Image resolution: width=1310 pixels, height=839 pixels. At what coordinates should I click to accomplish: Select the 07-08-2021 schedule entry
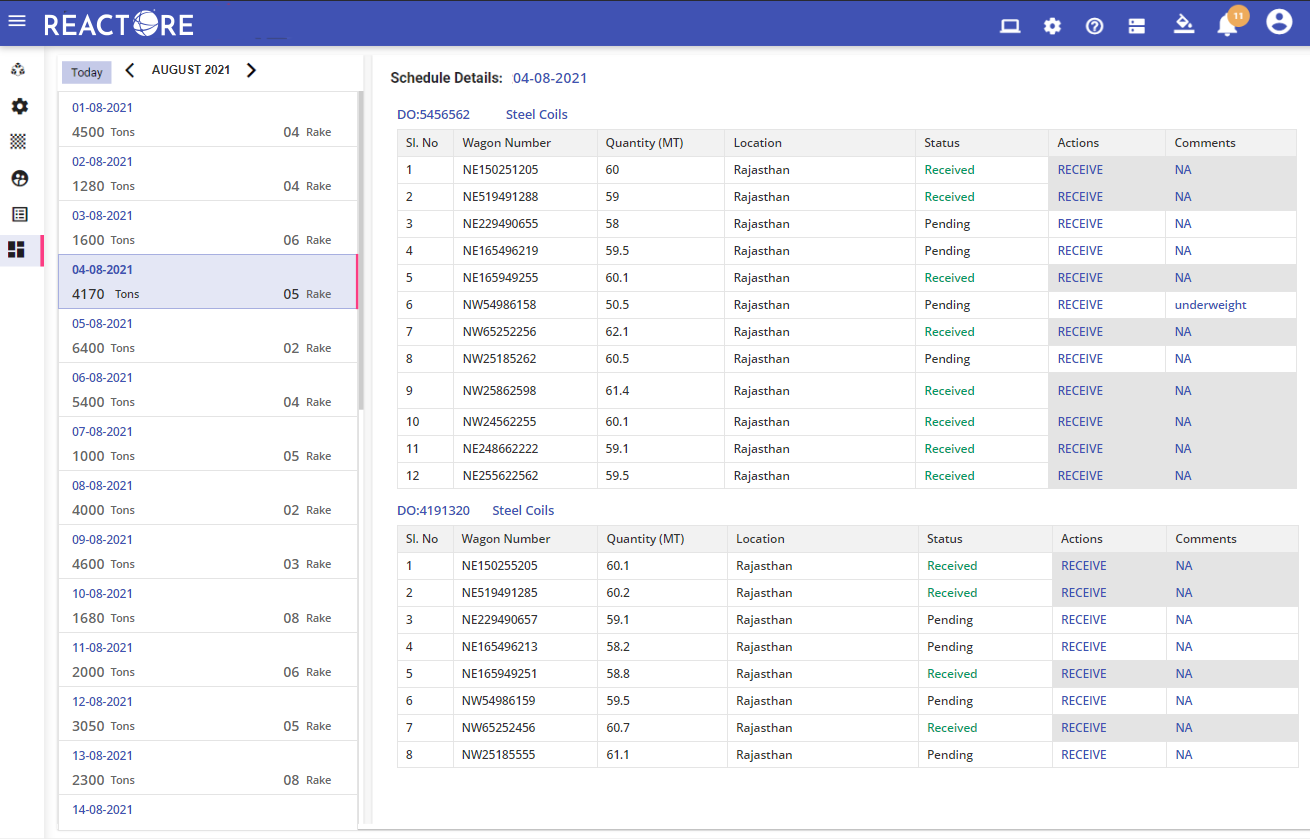pyautogui.click(x=207, y=444)
